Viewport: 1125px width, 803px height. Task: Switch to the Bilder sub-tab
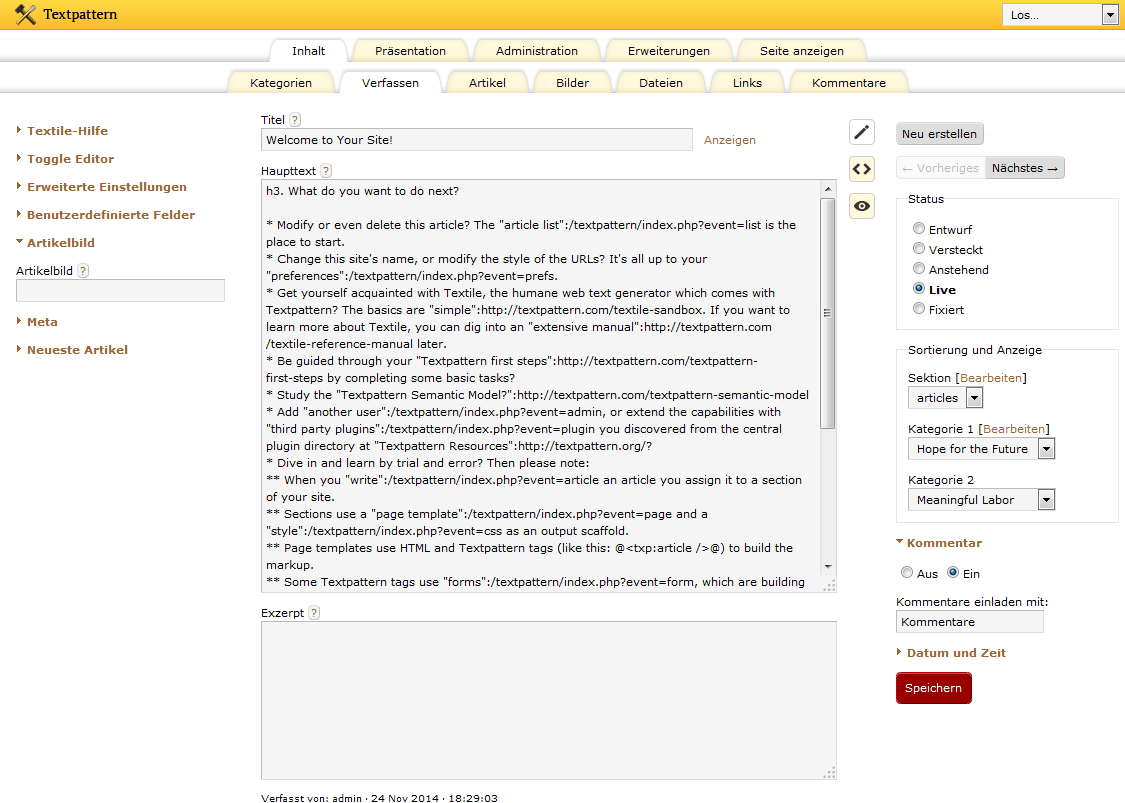tap(573, 83)
